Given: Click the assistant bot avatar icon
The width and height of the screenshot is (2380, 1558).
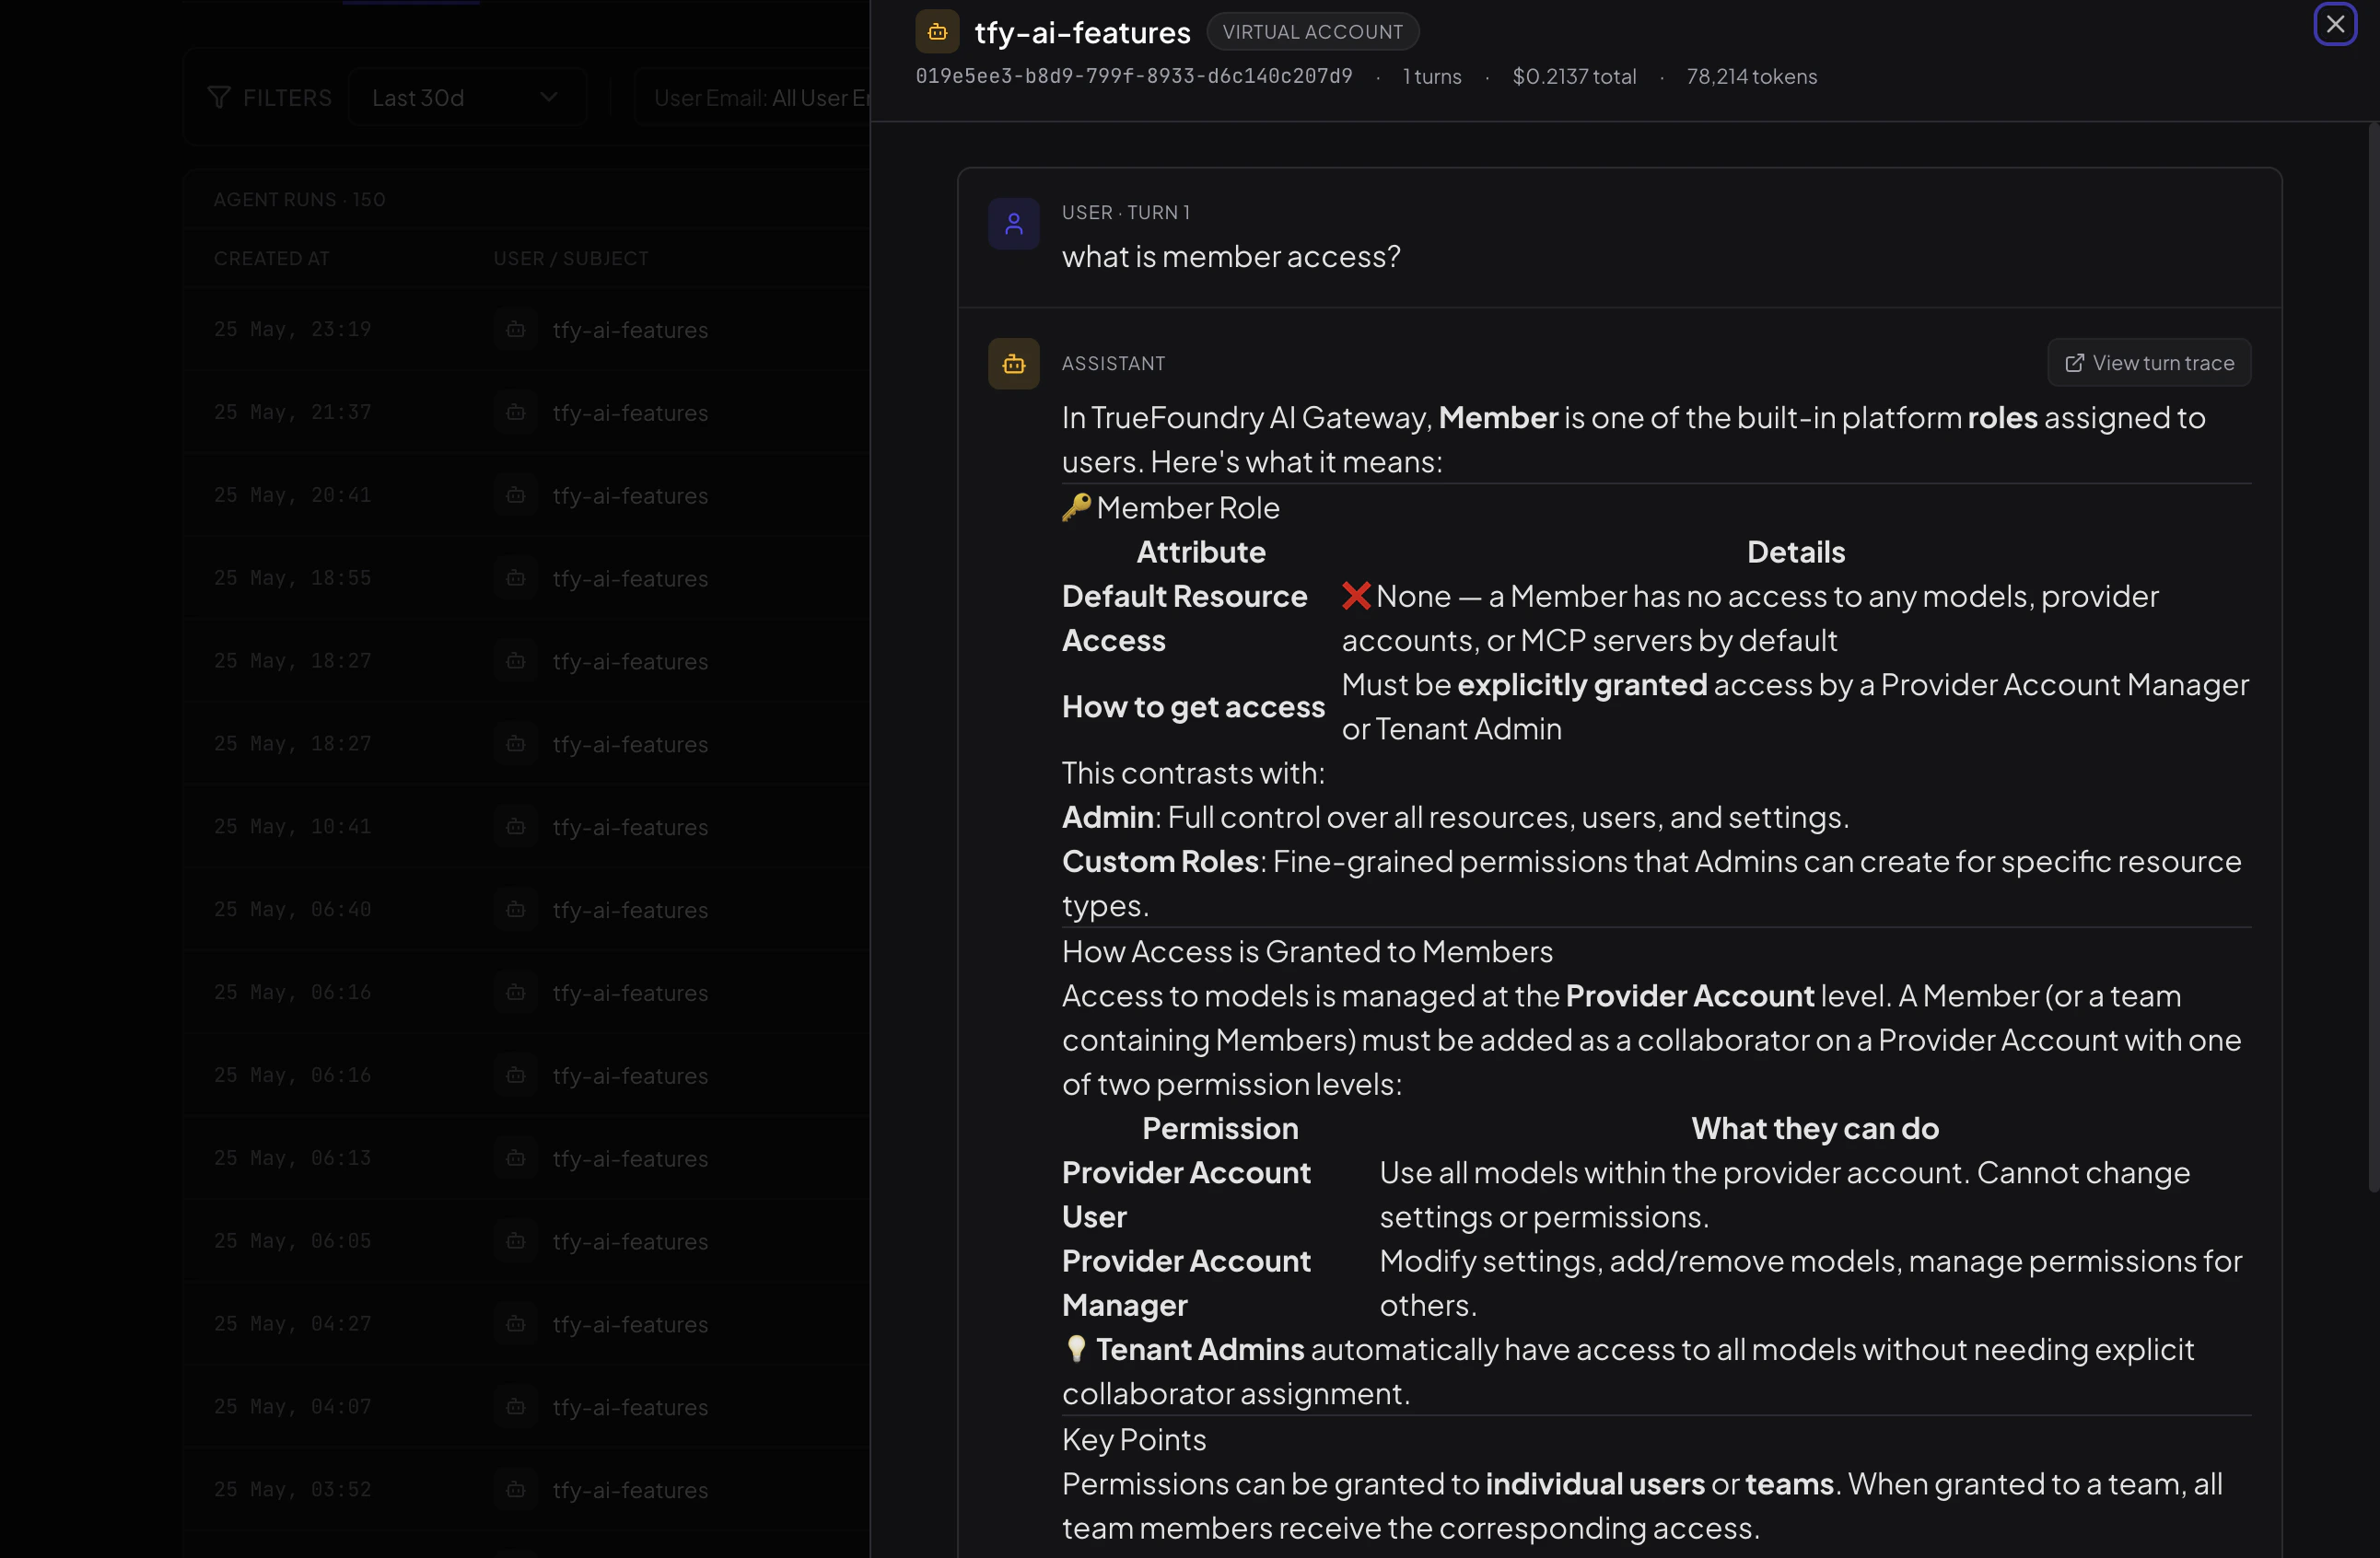Looking at the screenshot, I should (1013, 363).
